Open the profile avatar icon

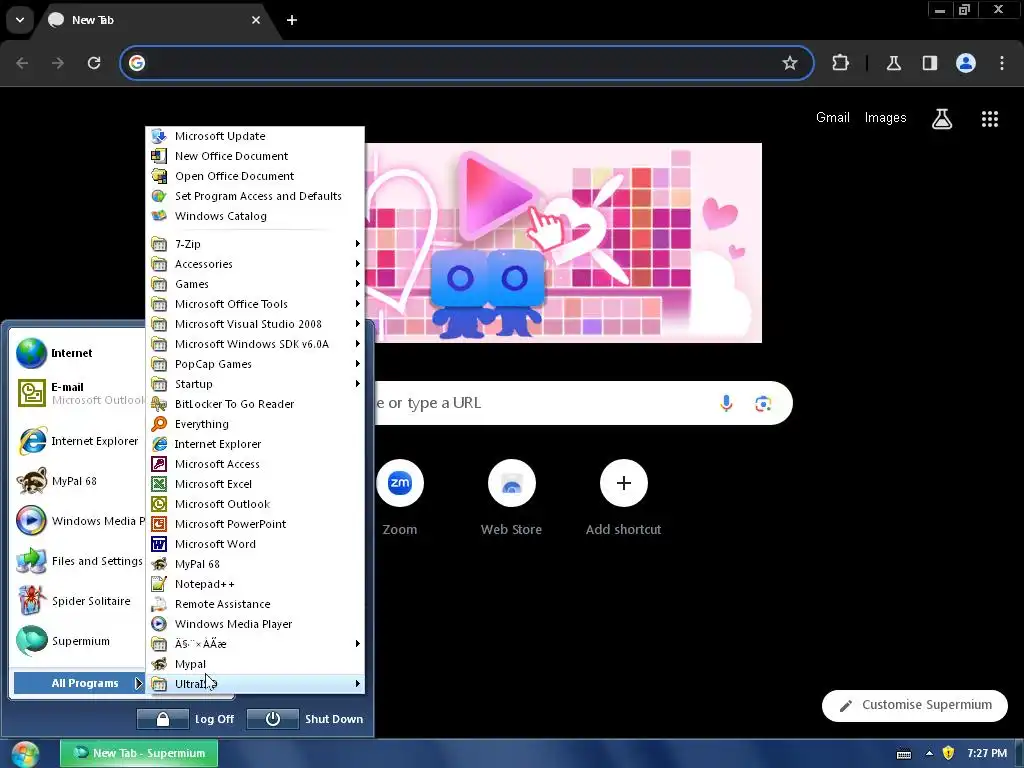966,63
